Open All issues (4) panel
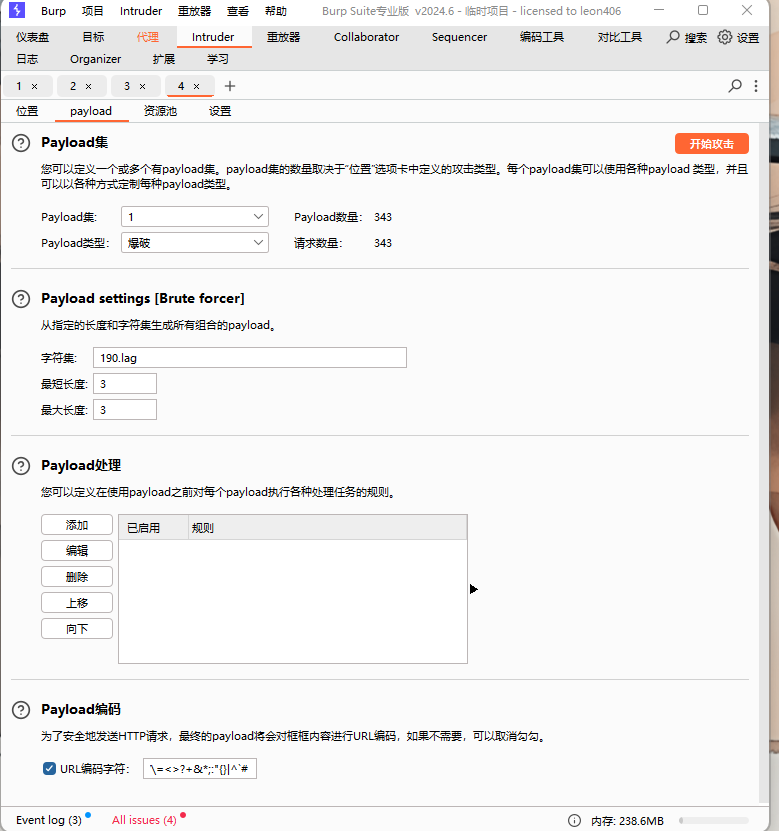Image resolution: width=779 pixels, height=831 pixels. (144, 820)
